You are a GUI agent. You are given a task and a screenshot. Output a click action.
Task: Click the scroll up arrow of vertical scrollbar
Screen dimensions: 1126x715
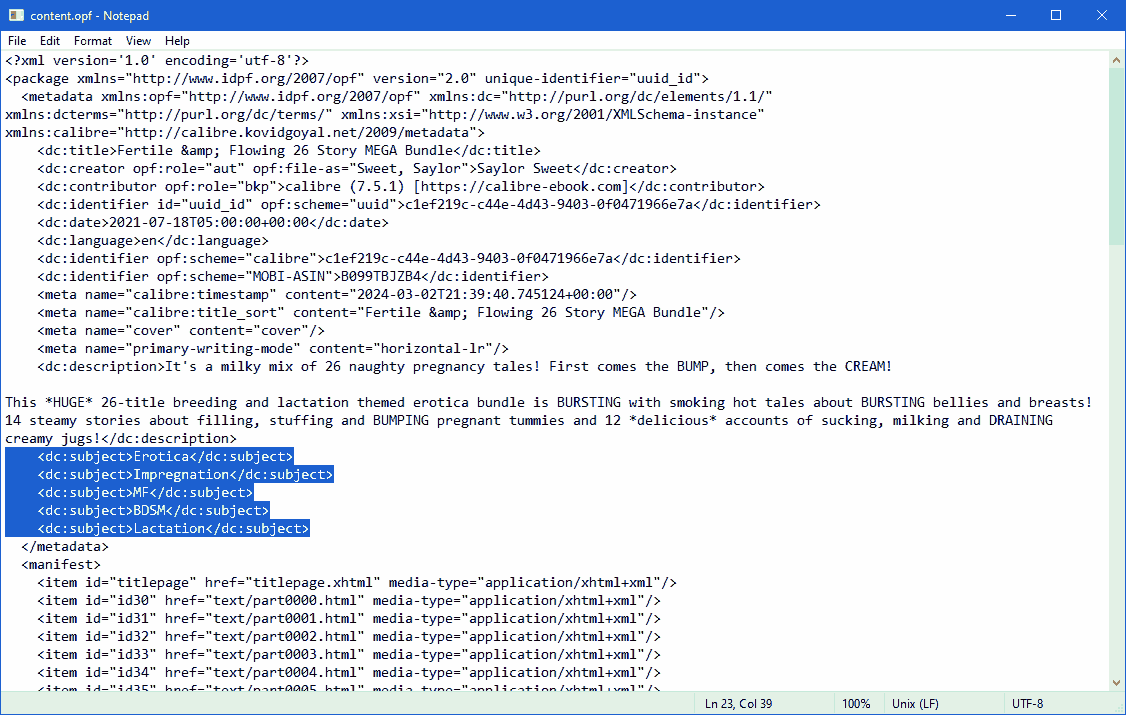[x=1116, y=60]
